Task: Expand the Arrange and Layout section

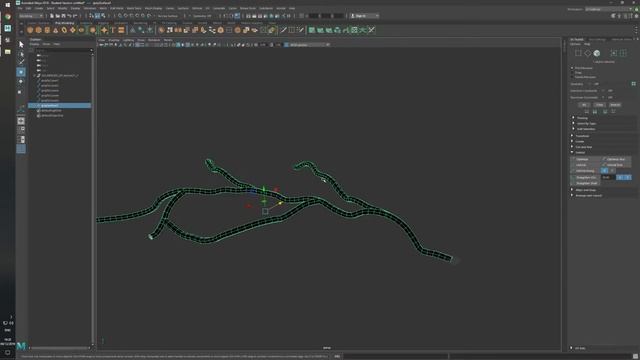Action: coord(589,196)
